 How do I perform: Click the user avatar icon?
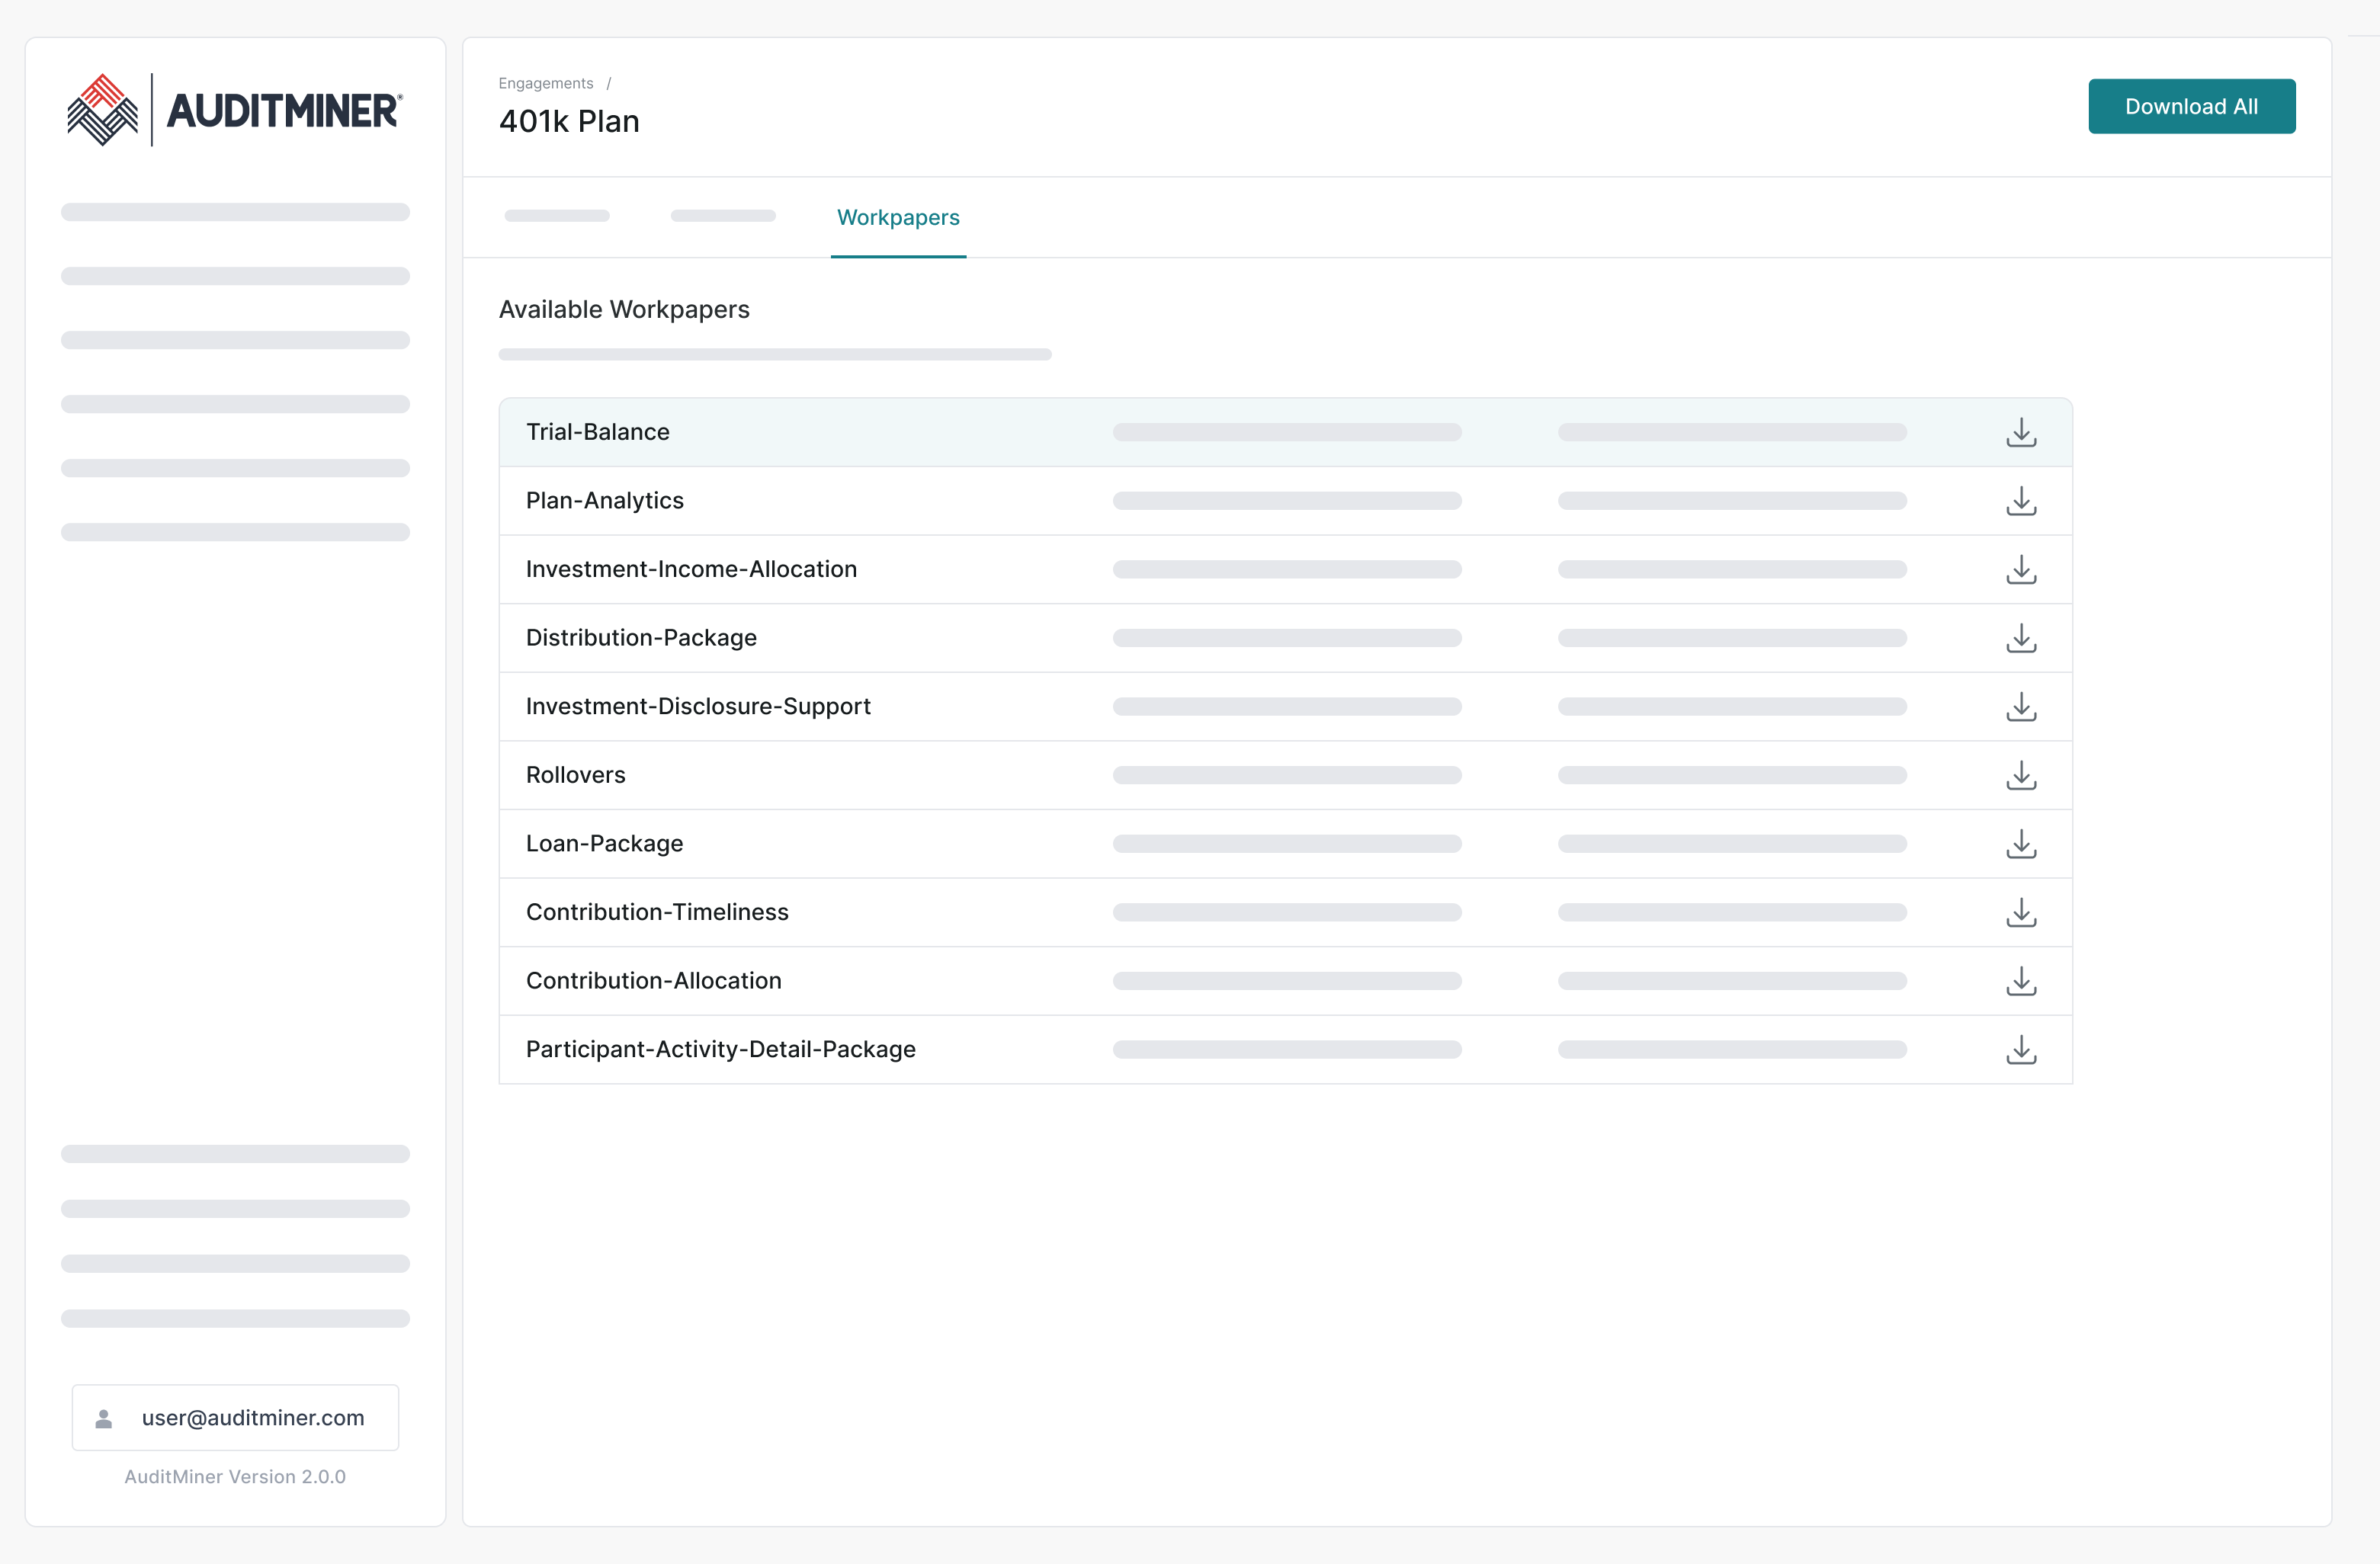[104, 1418]
